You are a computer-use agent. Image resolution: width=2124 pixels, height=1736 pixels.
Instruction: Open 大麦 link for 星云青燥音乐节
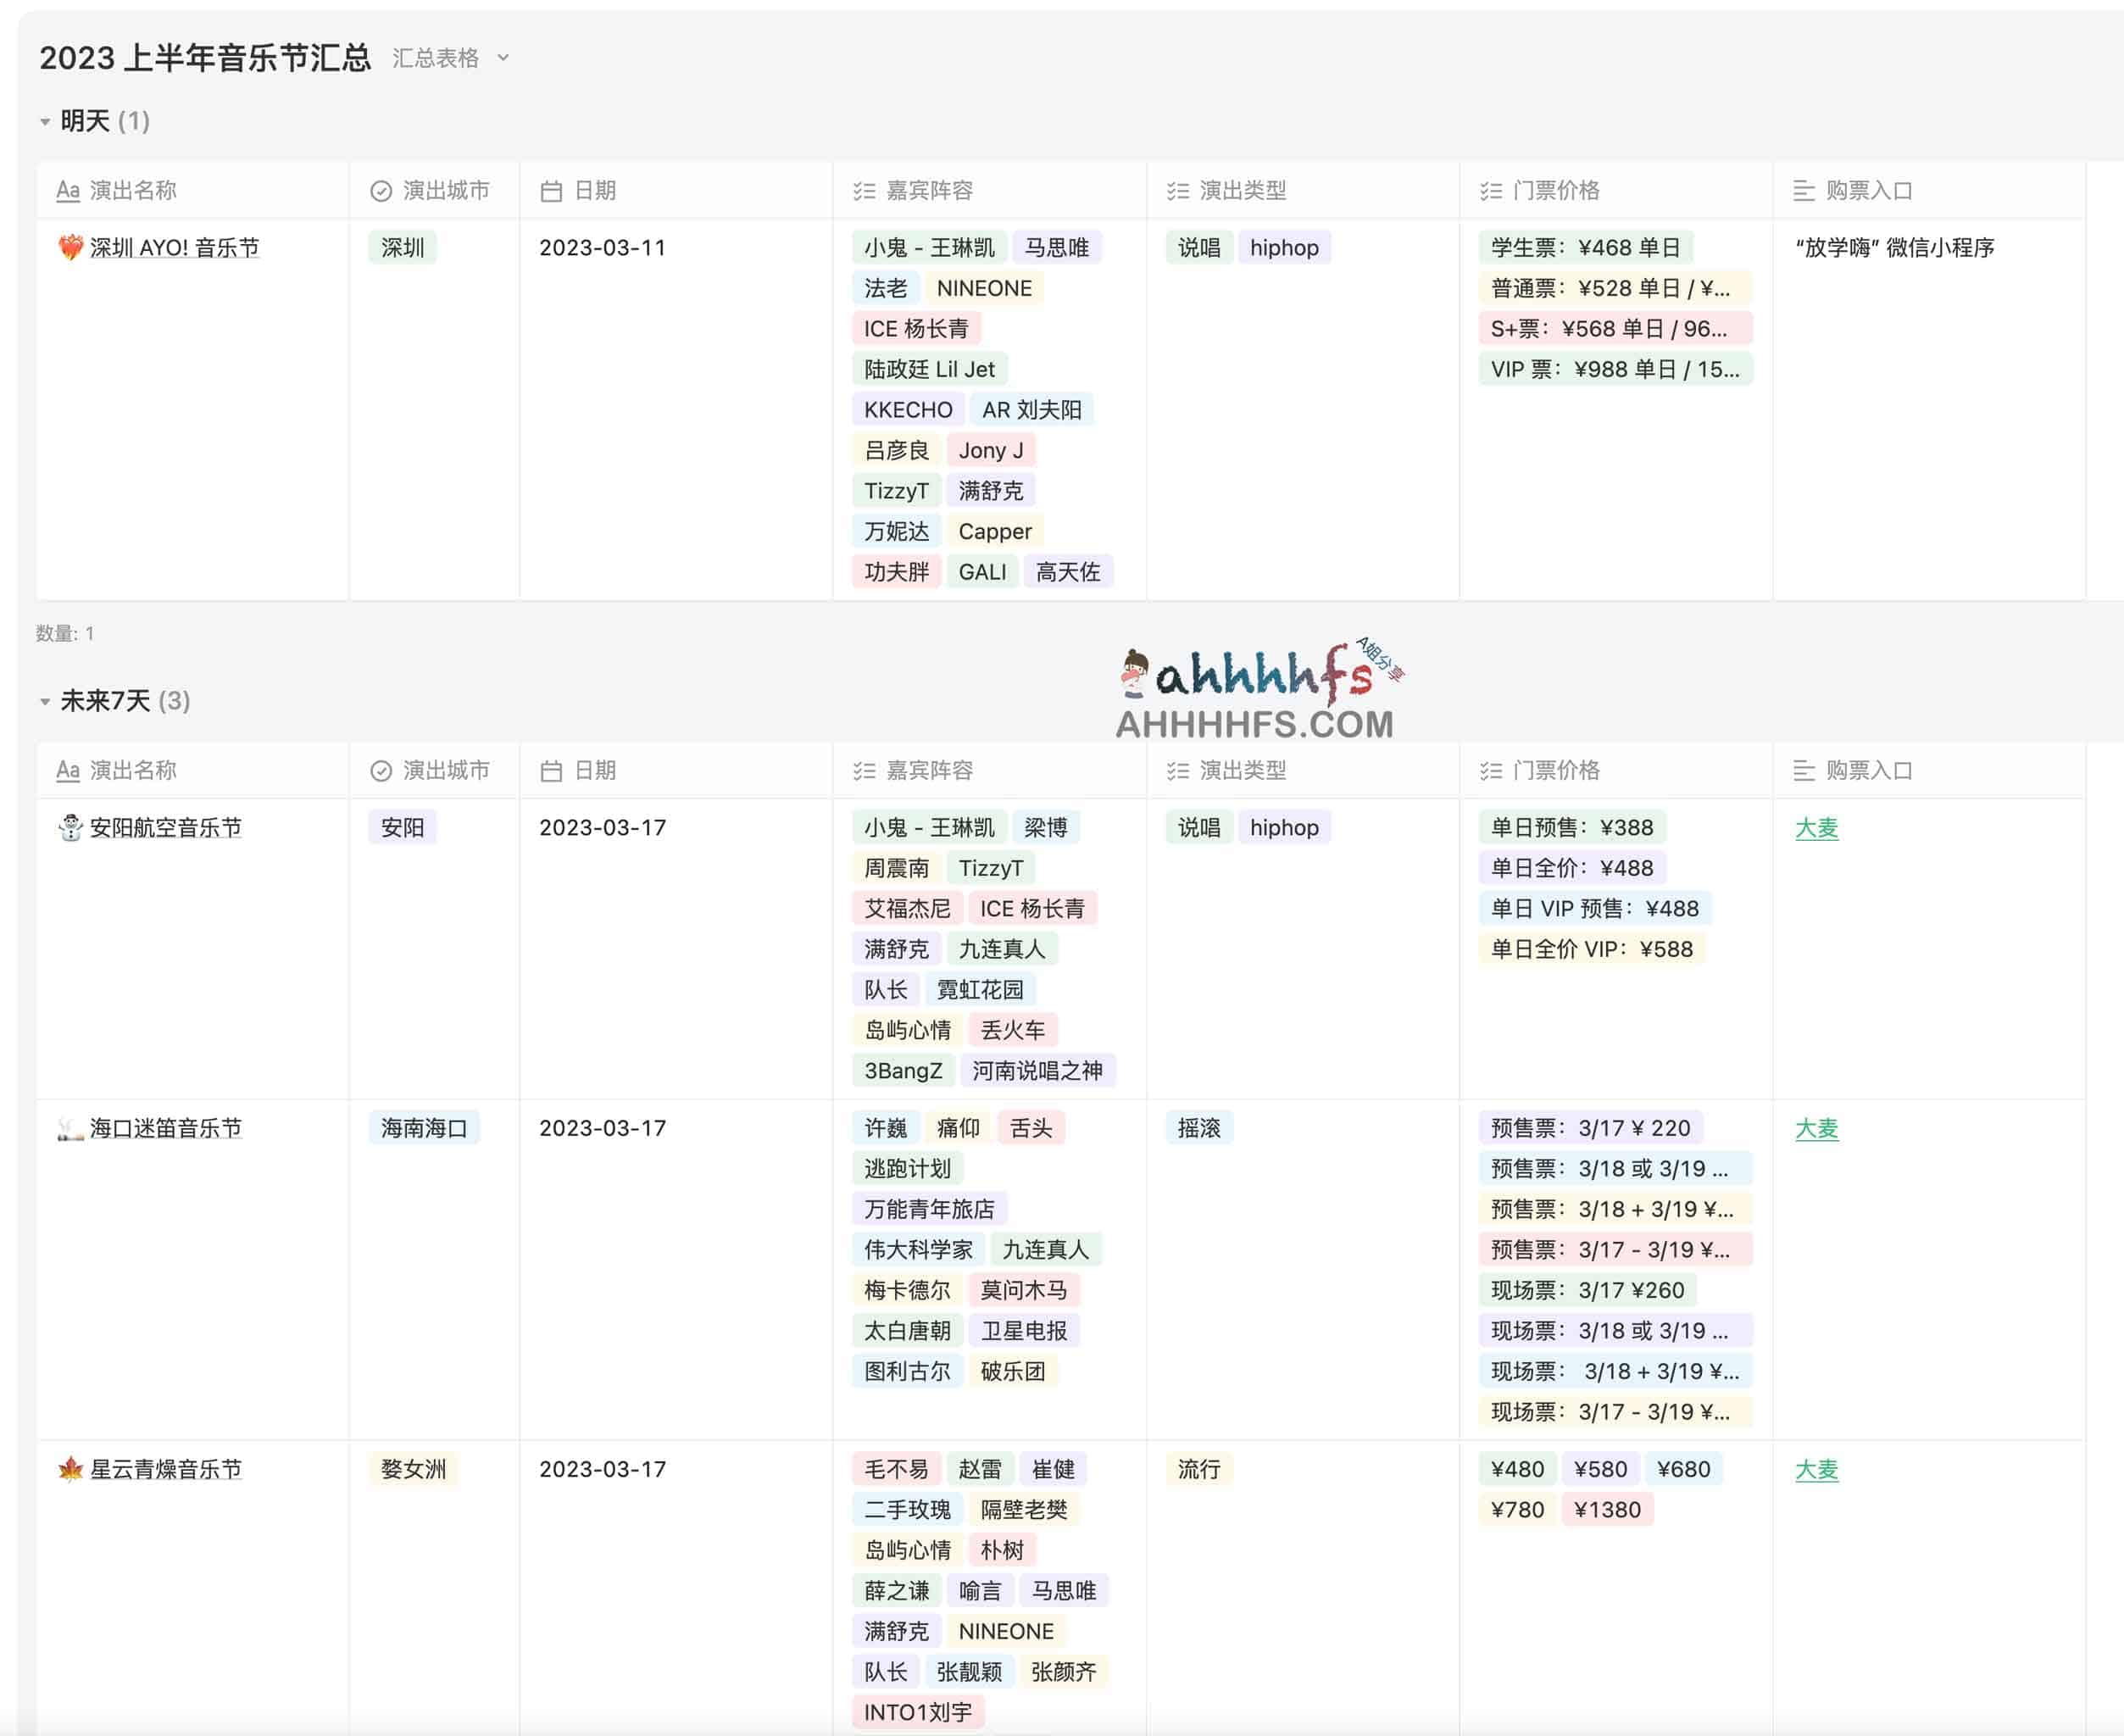pyautogui.click(x=1816, y=1470)
